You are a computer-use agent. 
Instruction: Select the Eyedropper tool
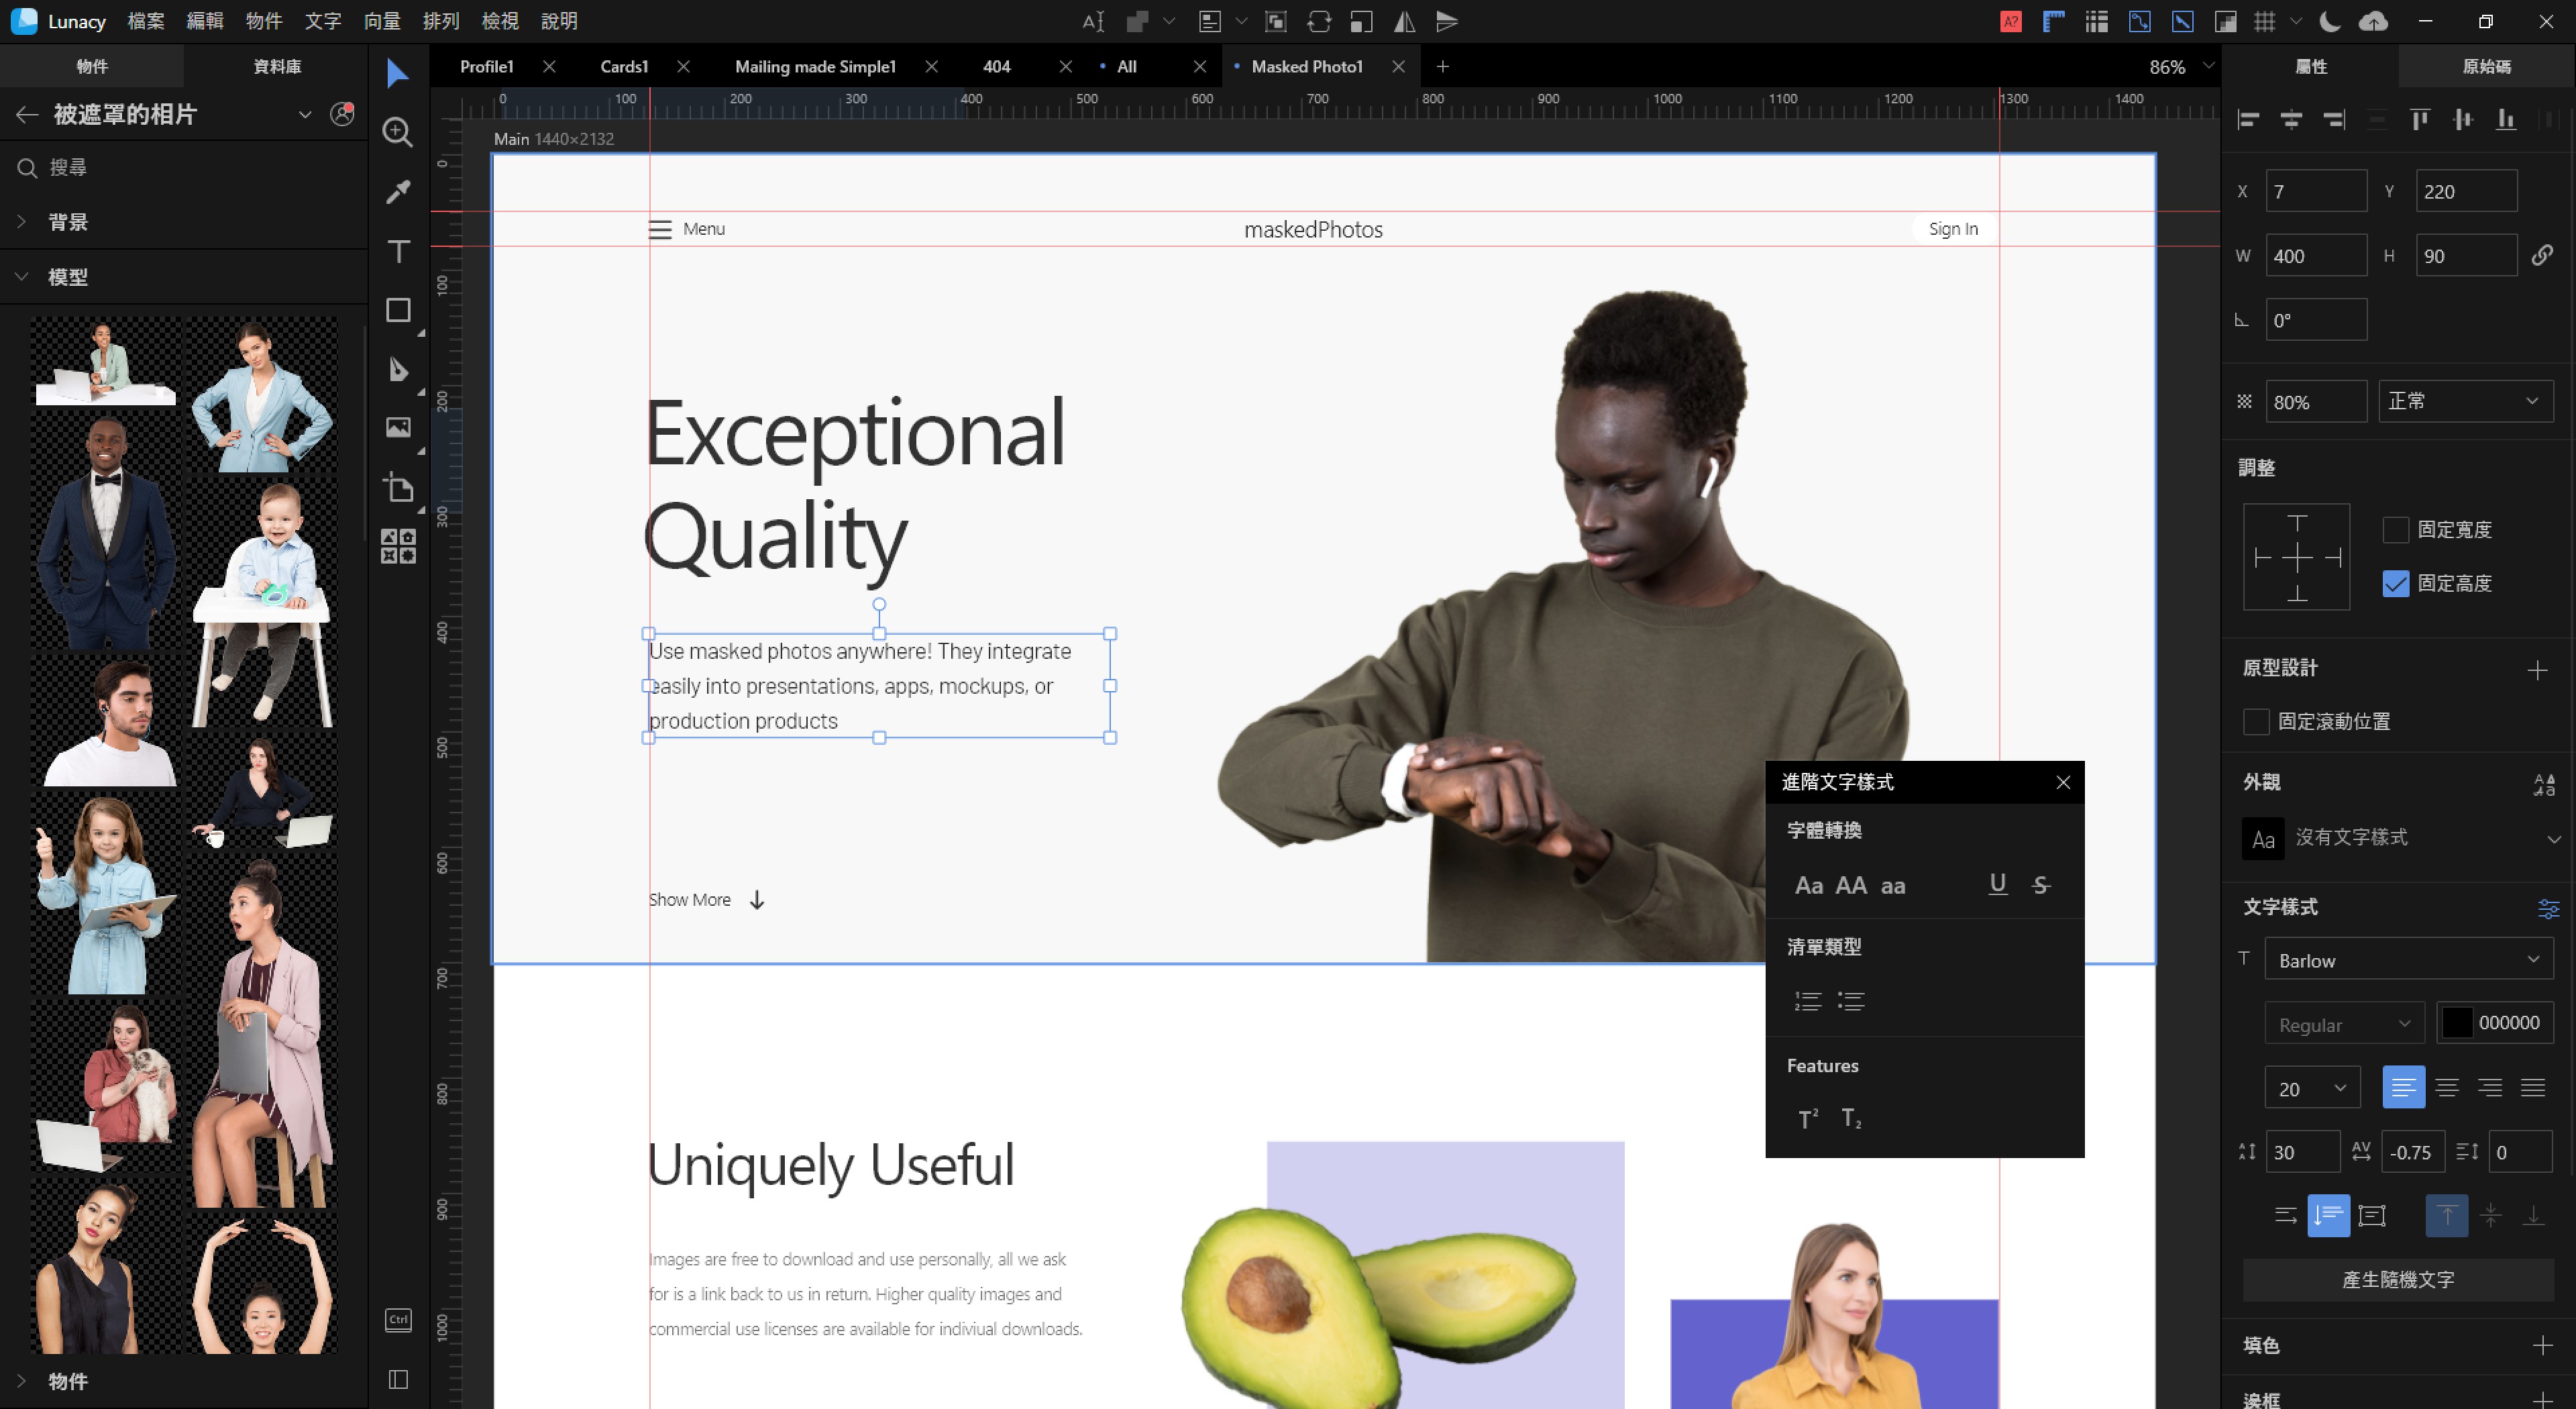(x=398, y=191)
